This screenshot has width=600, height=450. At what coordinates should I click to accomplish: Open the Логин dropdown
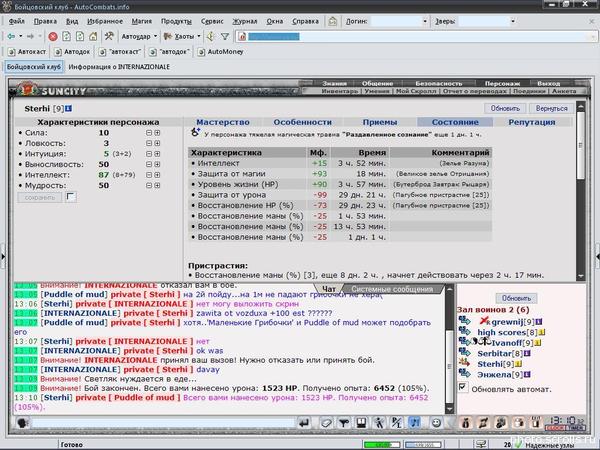[425, 21]
